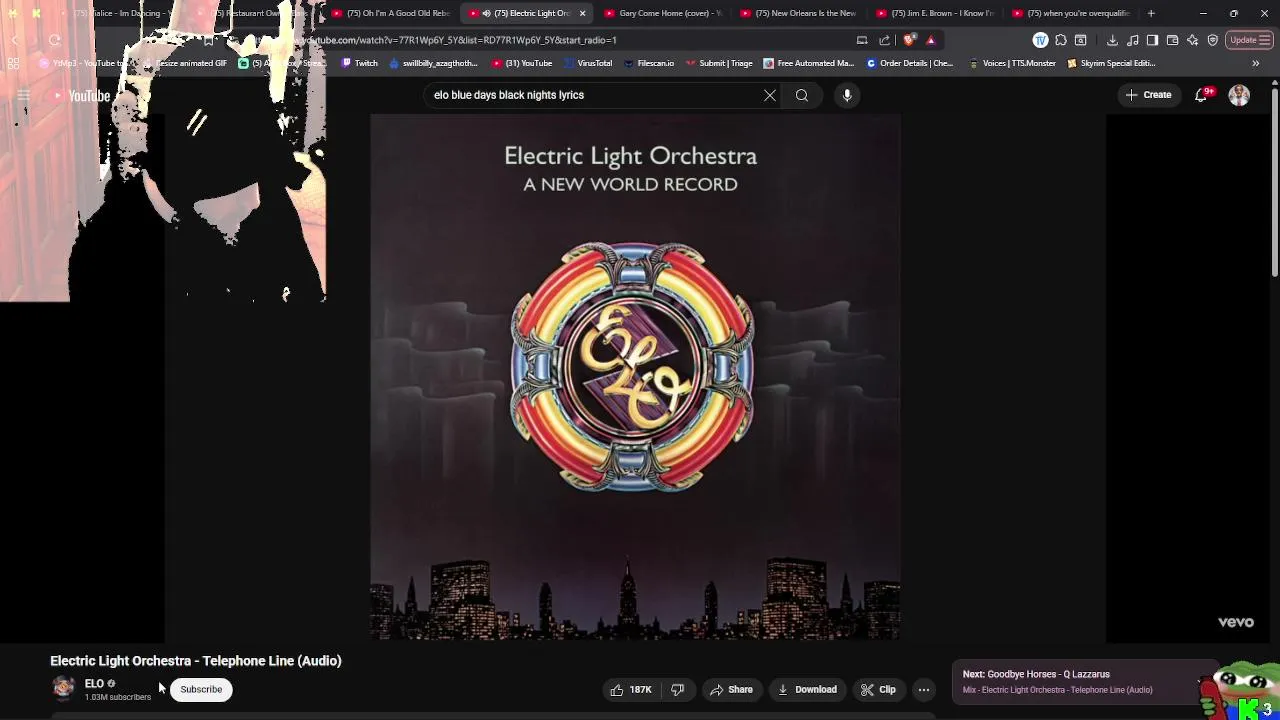Click the Clip scissors button
Screen dimensions: 1280x720
(879, 689)
